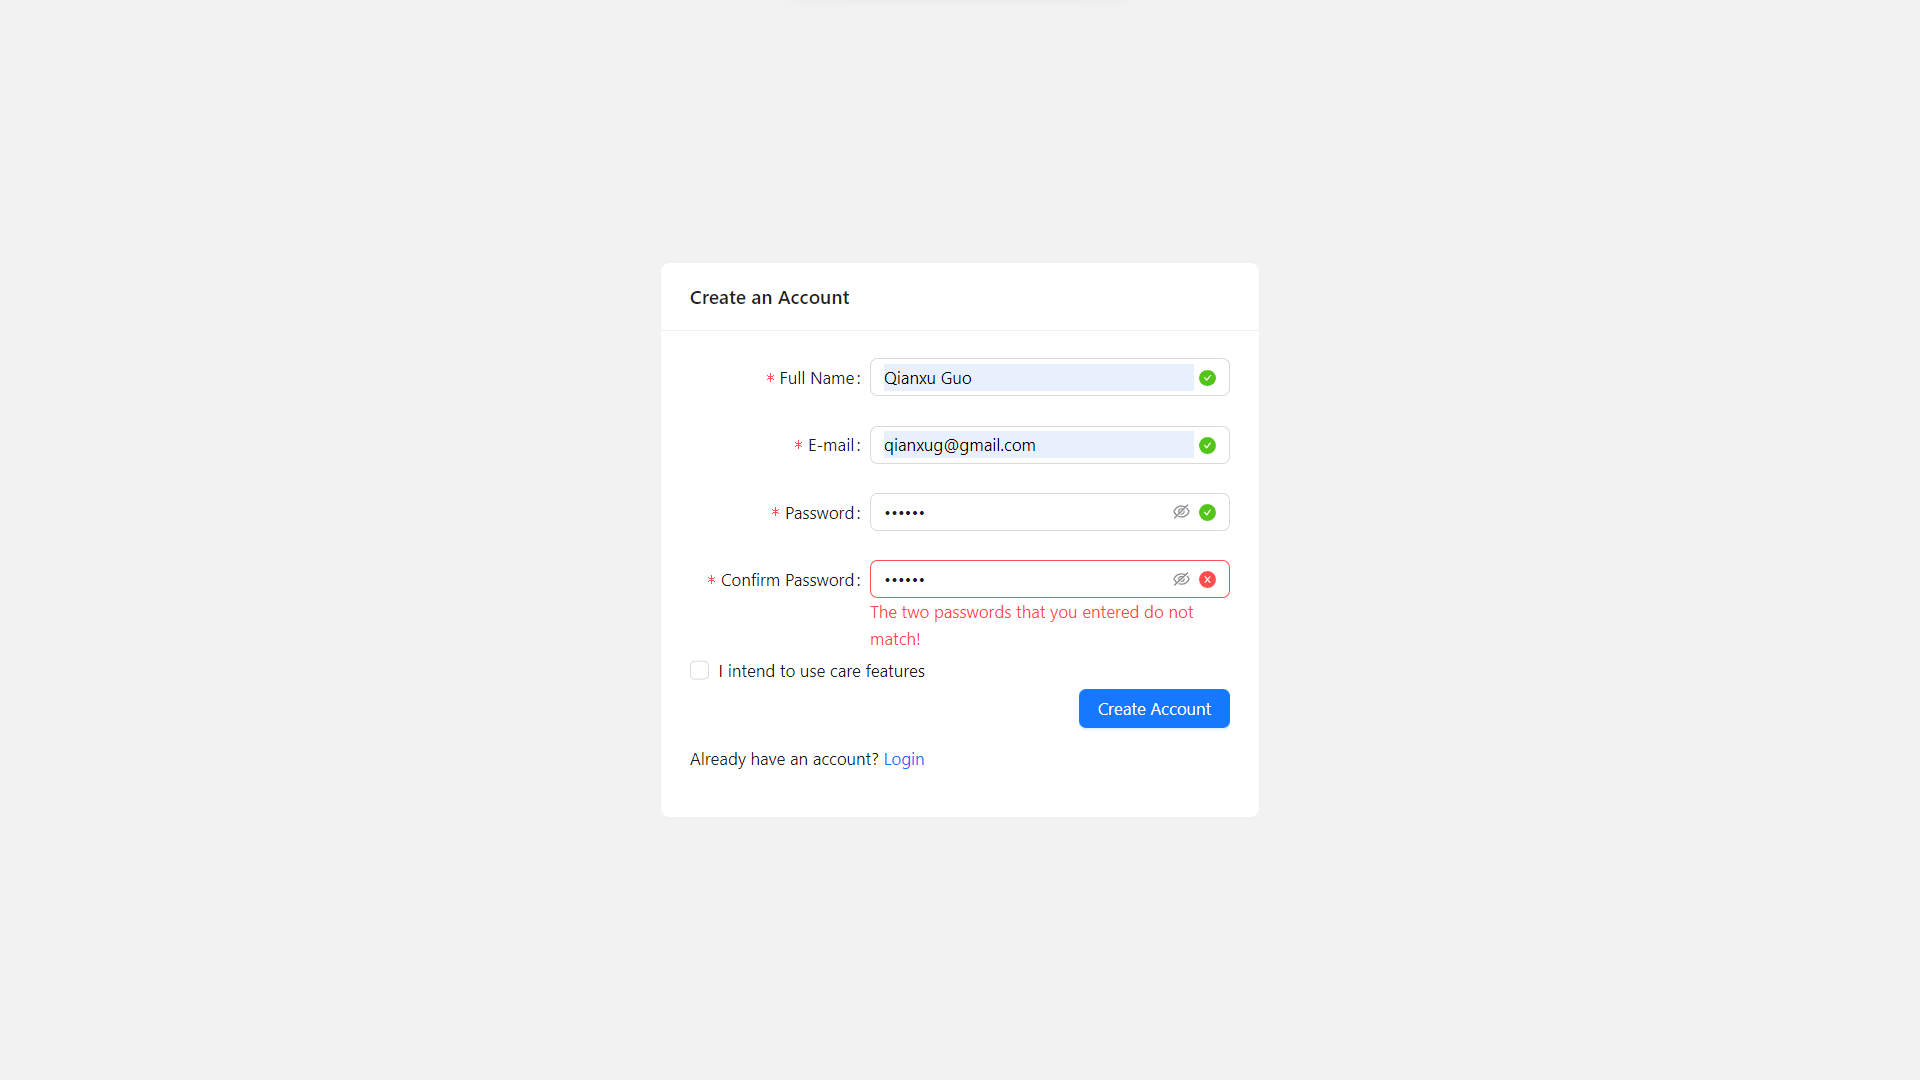Click the passwords do not match error message
Viewport: 1920px width, 1080px height.
pos(1030,613)
